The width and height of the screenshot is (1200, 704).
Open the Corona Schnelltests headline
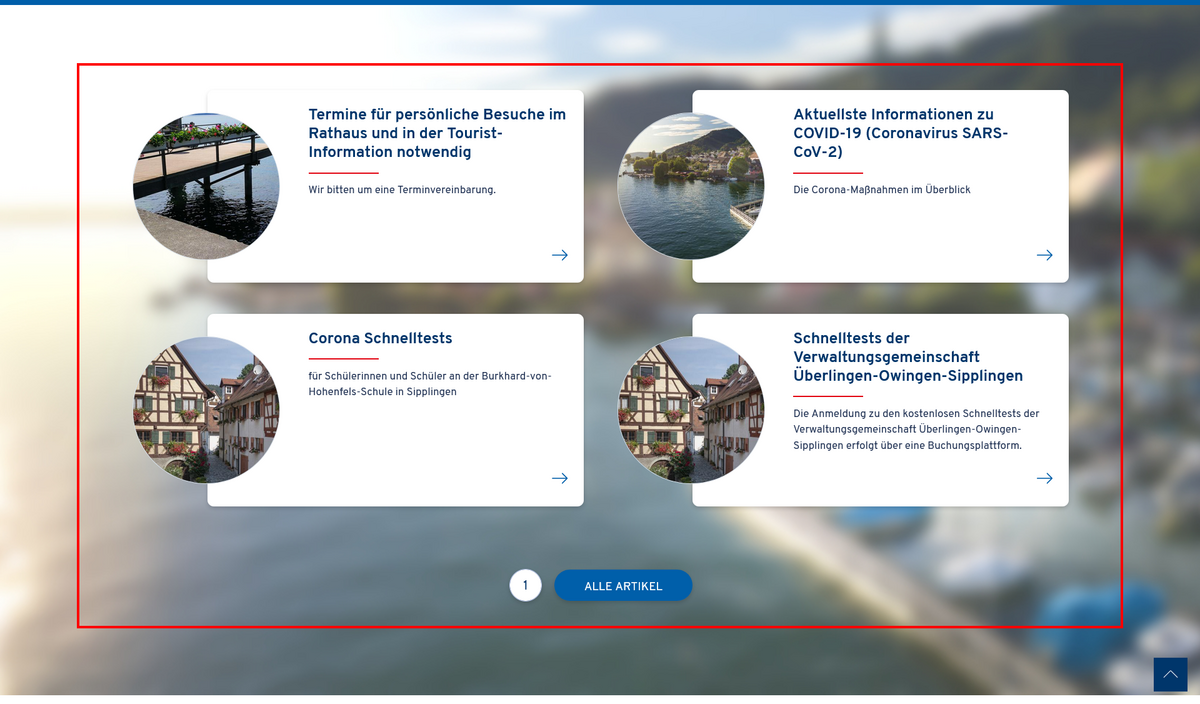[x=380, y=339]
